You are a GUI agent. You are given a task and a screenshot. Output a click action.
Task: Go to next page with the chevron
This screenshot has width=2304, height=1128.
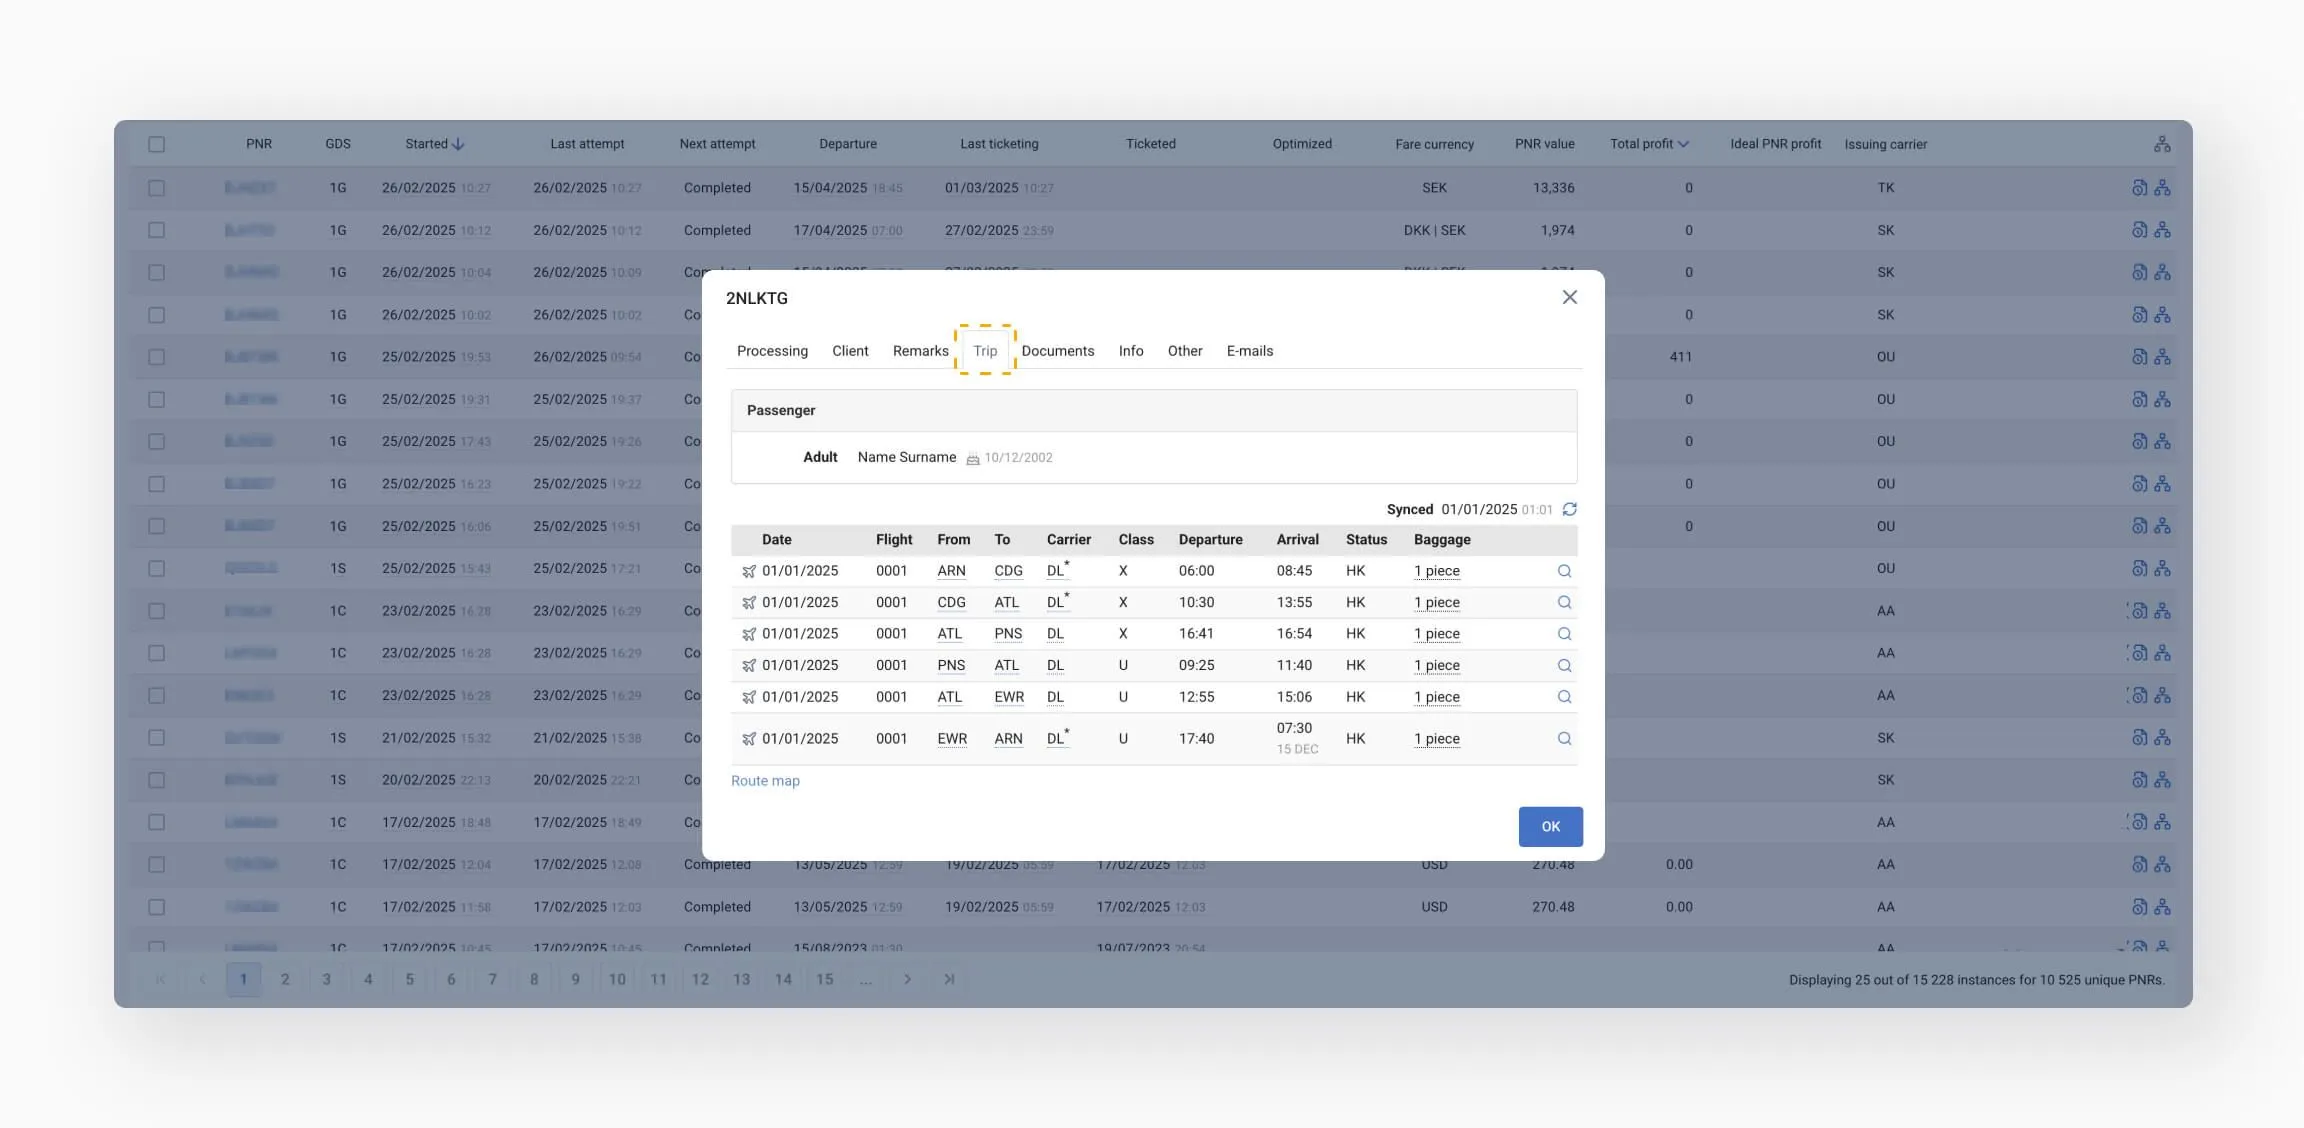coord(907,979)
